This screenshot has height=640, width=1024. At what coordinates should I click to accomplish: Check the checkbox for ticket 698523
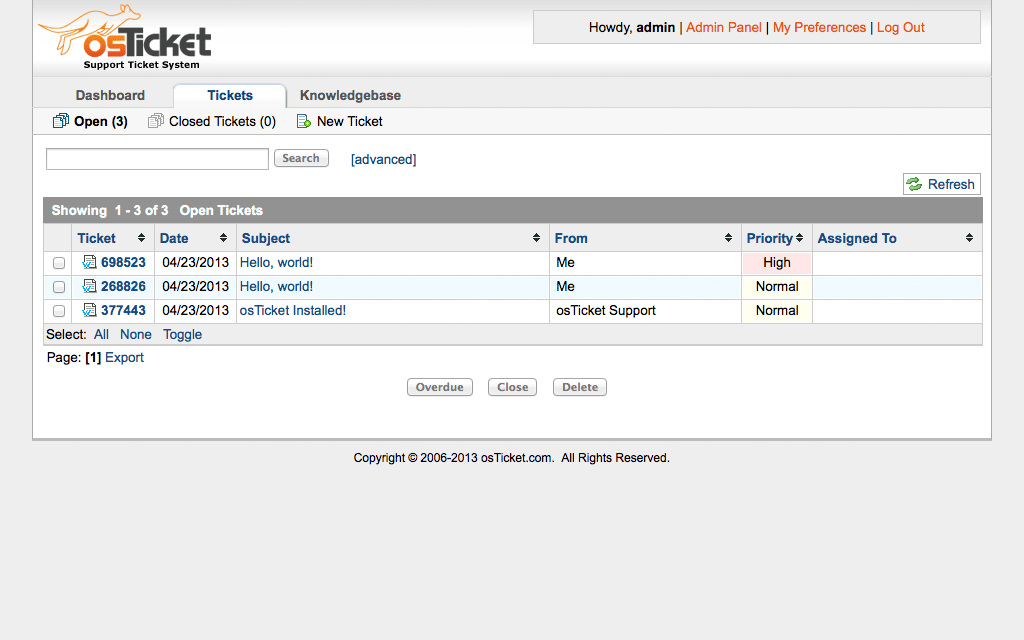(58, 262)
